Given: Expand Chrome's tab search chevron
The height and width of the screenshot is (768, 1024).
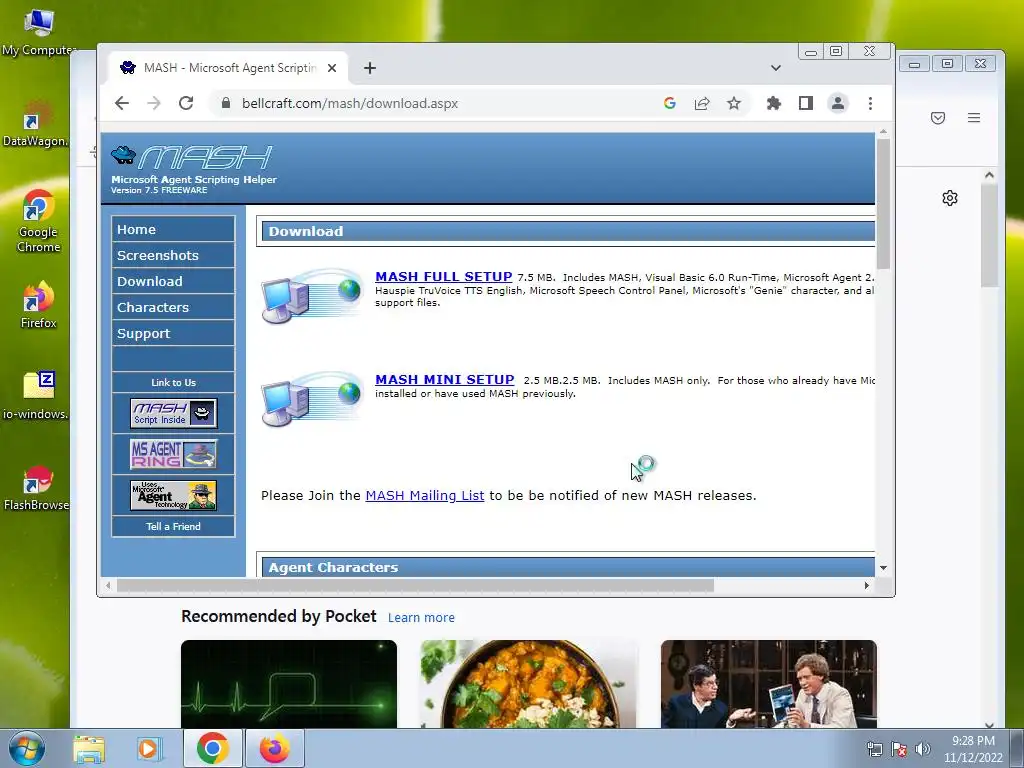Looking at the screenshot, I should (776, 68).
